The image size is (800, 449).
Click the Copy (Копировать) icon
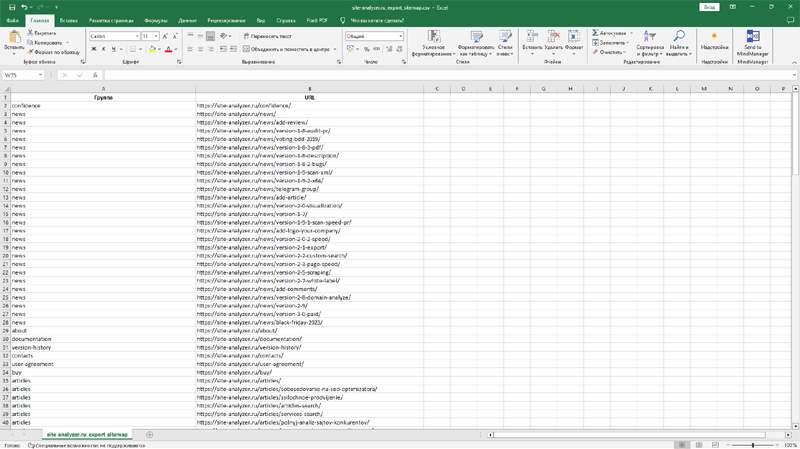click(x=31, y=42)
